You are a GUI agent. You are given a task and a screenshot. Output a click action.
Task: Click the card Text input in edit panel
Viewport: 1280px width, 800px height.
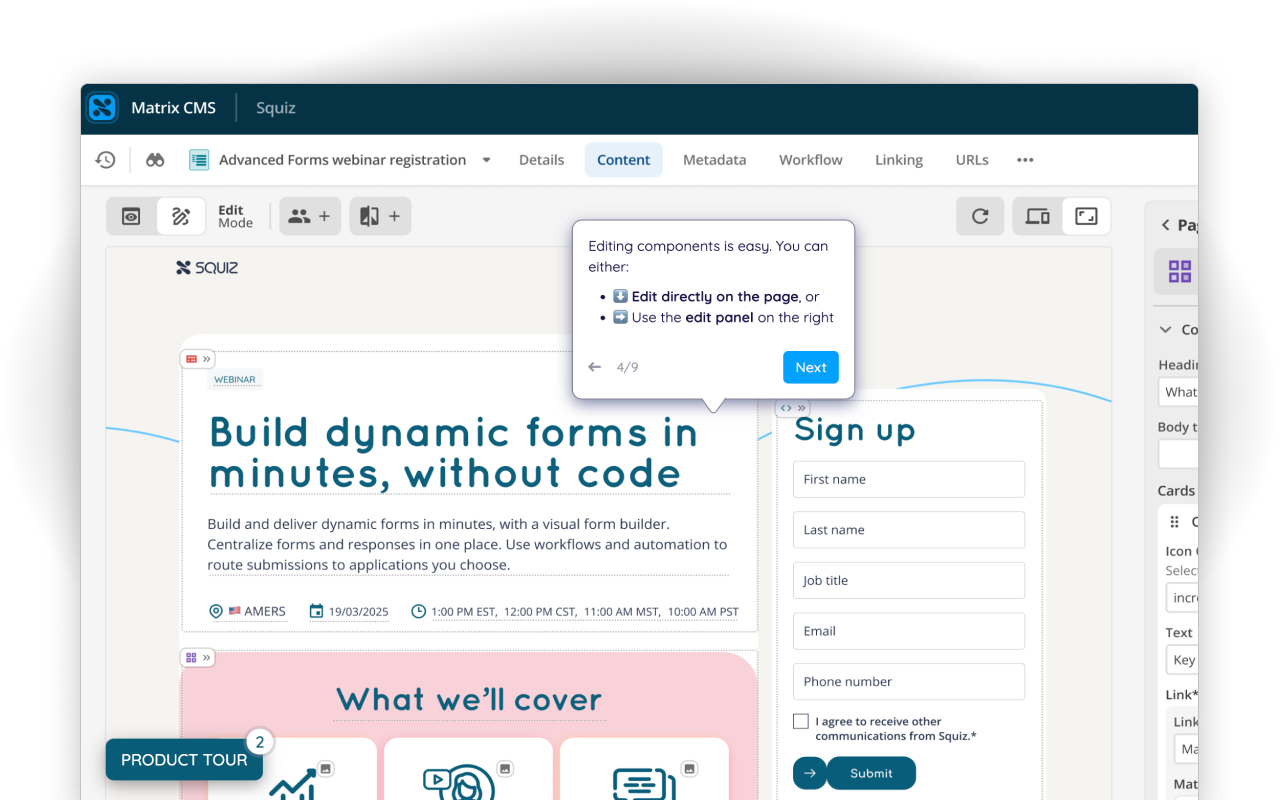[x=1182, y=660]
